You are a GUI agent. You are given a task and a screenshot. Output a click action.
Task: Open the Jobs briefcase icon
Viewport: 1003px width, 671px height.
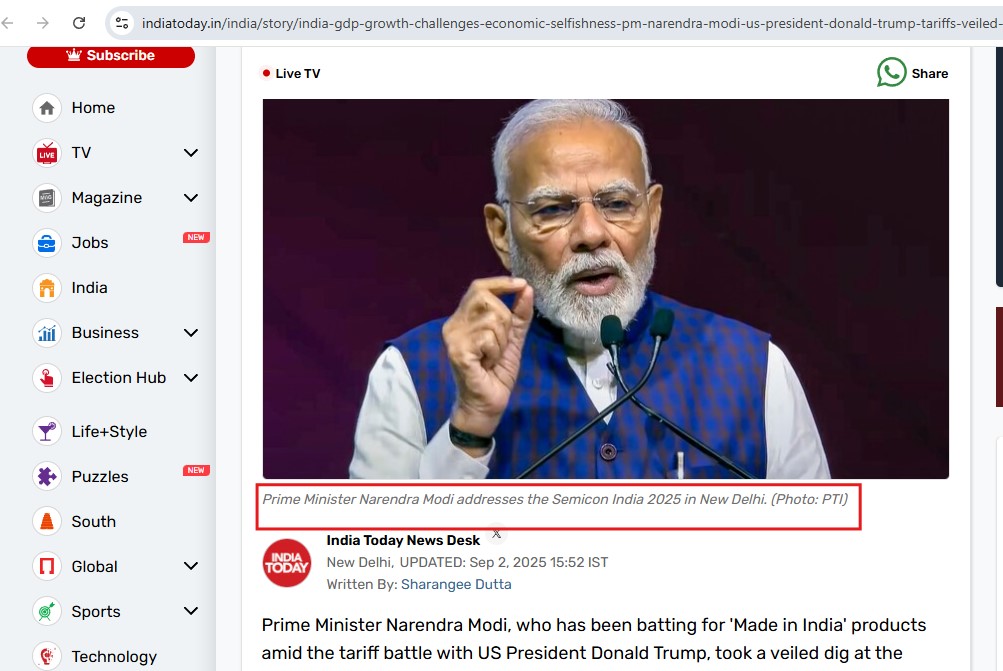pyautogui.click(x=46, y=243)
